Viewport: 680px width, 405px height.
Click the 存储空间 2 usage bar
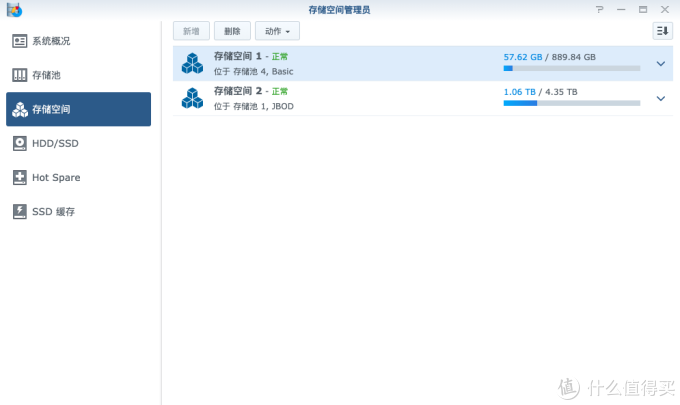572,103
